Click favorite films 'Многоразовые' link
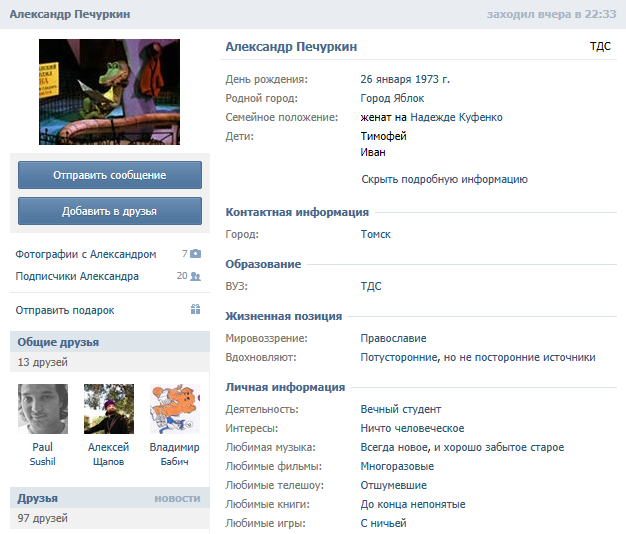Viewport: 626px width, 534px height. point(397,466)
